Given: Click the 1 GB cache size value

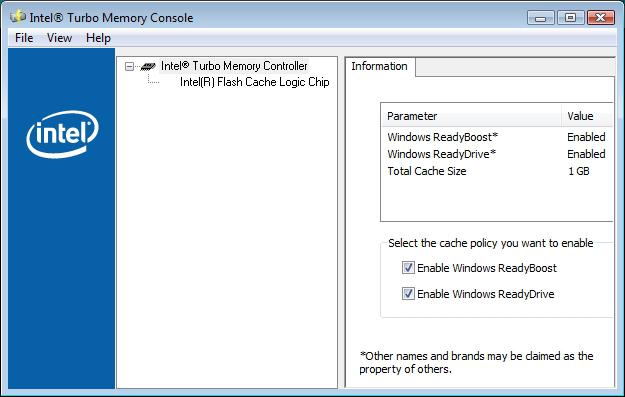Looking at the screenshot, I should [578, 171].
